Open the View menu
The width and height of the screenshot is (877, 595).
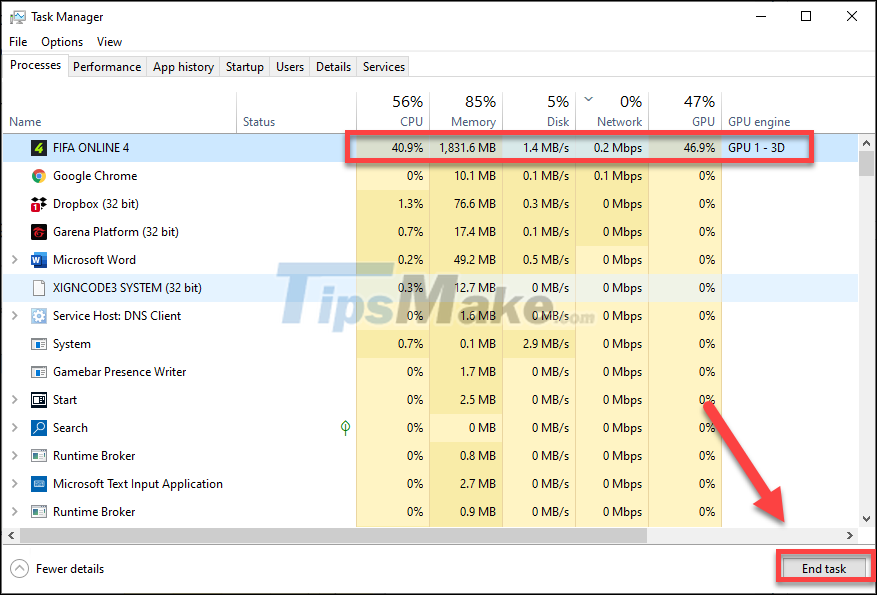pos(109,42)
